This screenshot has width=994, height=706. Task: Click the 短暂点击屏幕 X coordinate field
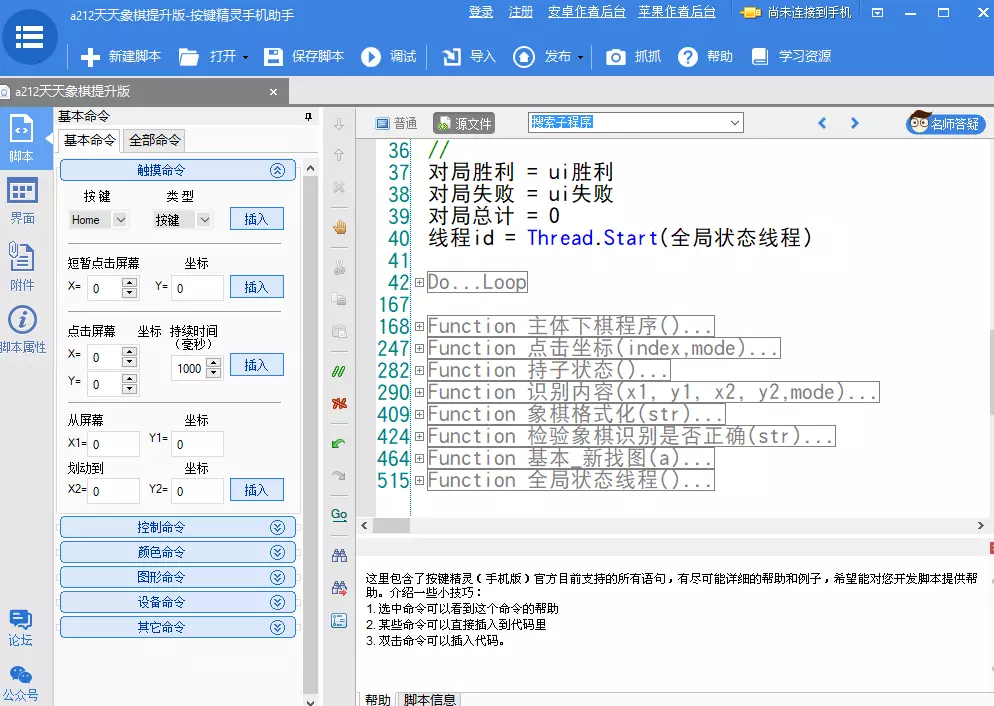(104, 288)
